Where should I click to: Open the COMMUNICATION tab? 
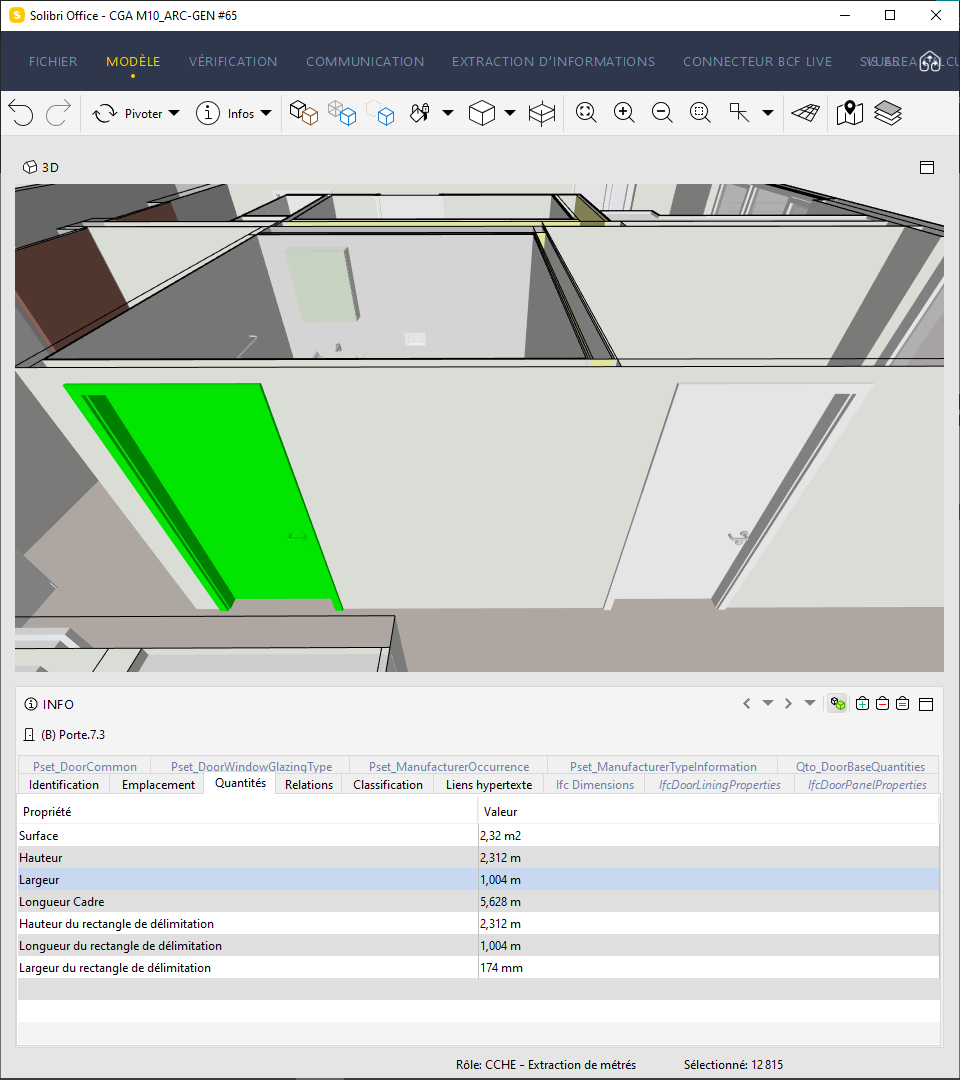[365, 61]
